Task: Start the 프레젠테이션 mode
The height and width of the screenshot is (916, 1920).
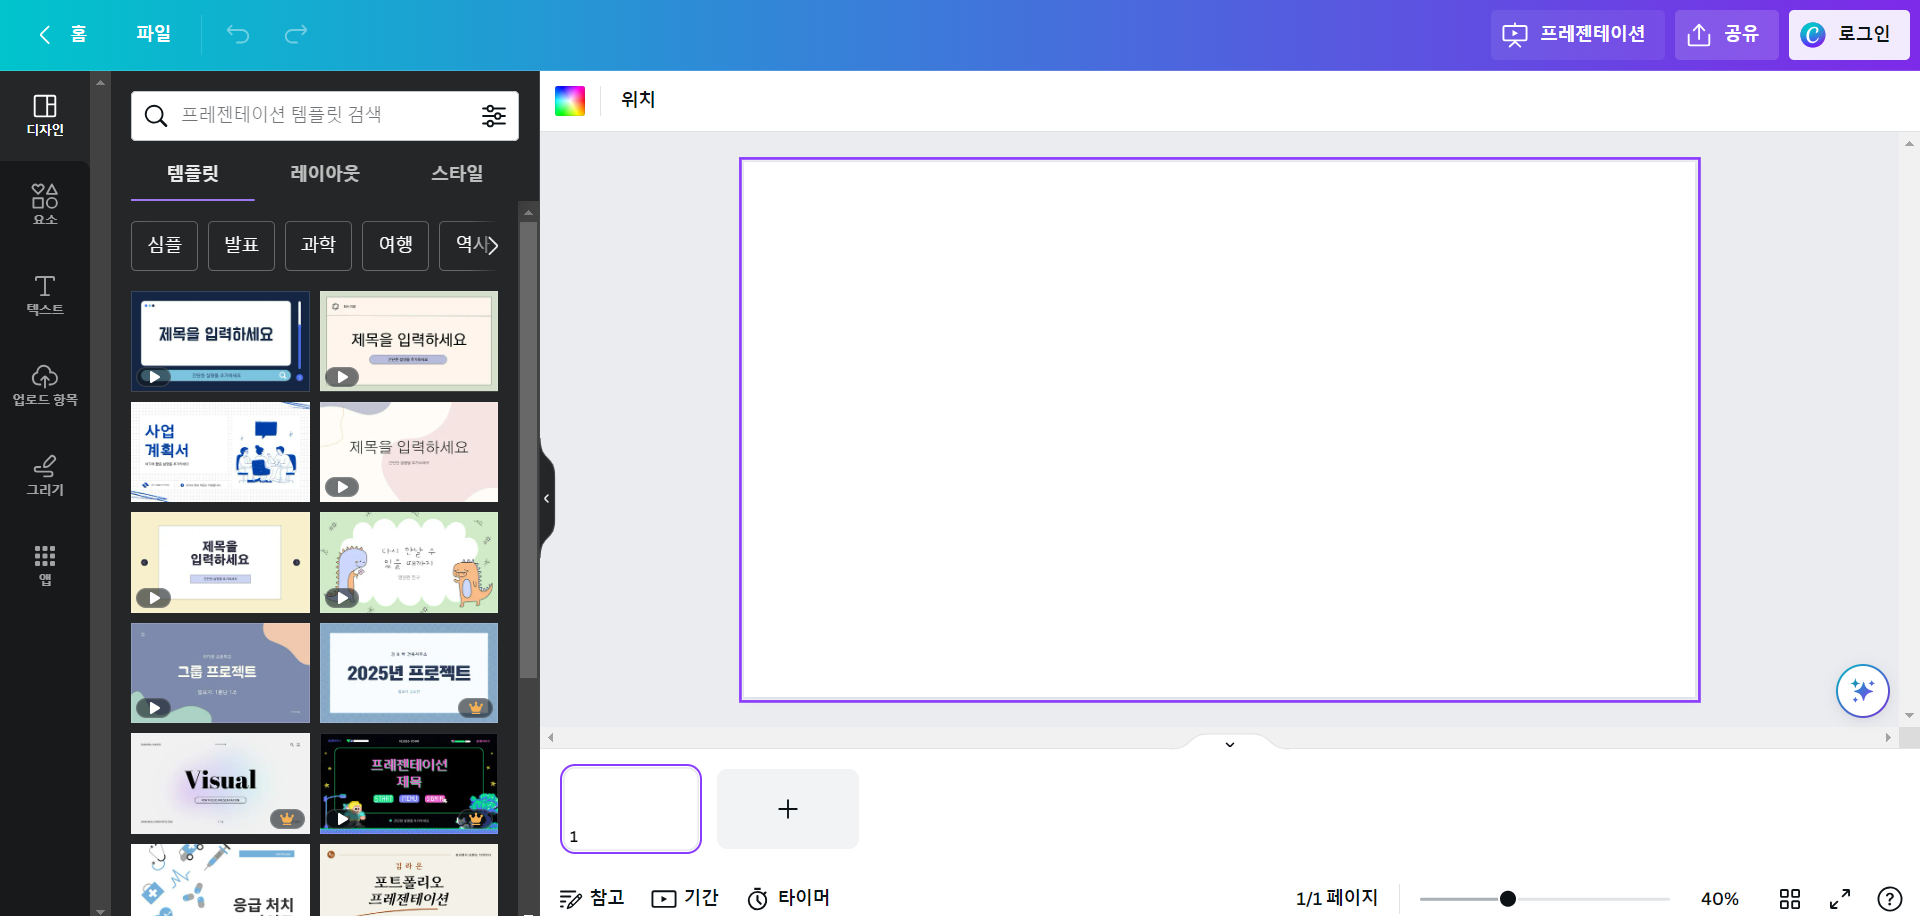Action: (1577, 34)
